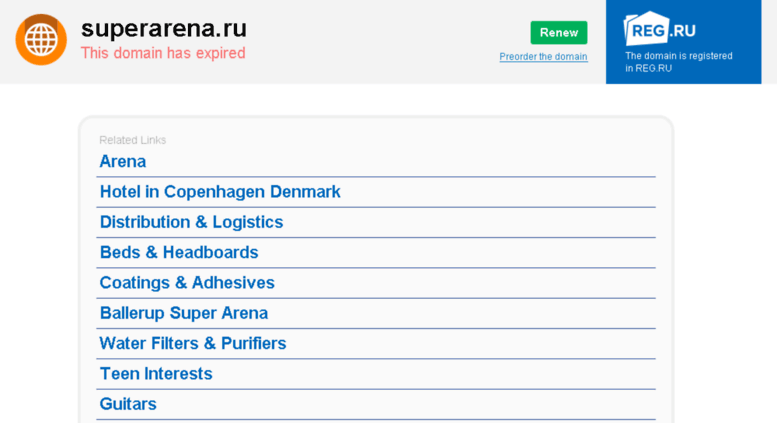Open the Guitars link

[x=128, y=404]
